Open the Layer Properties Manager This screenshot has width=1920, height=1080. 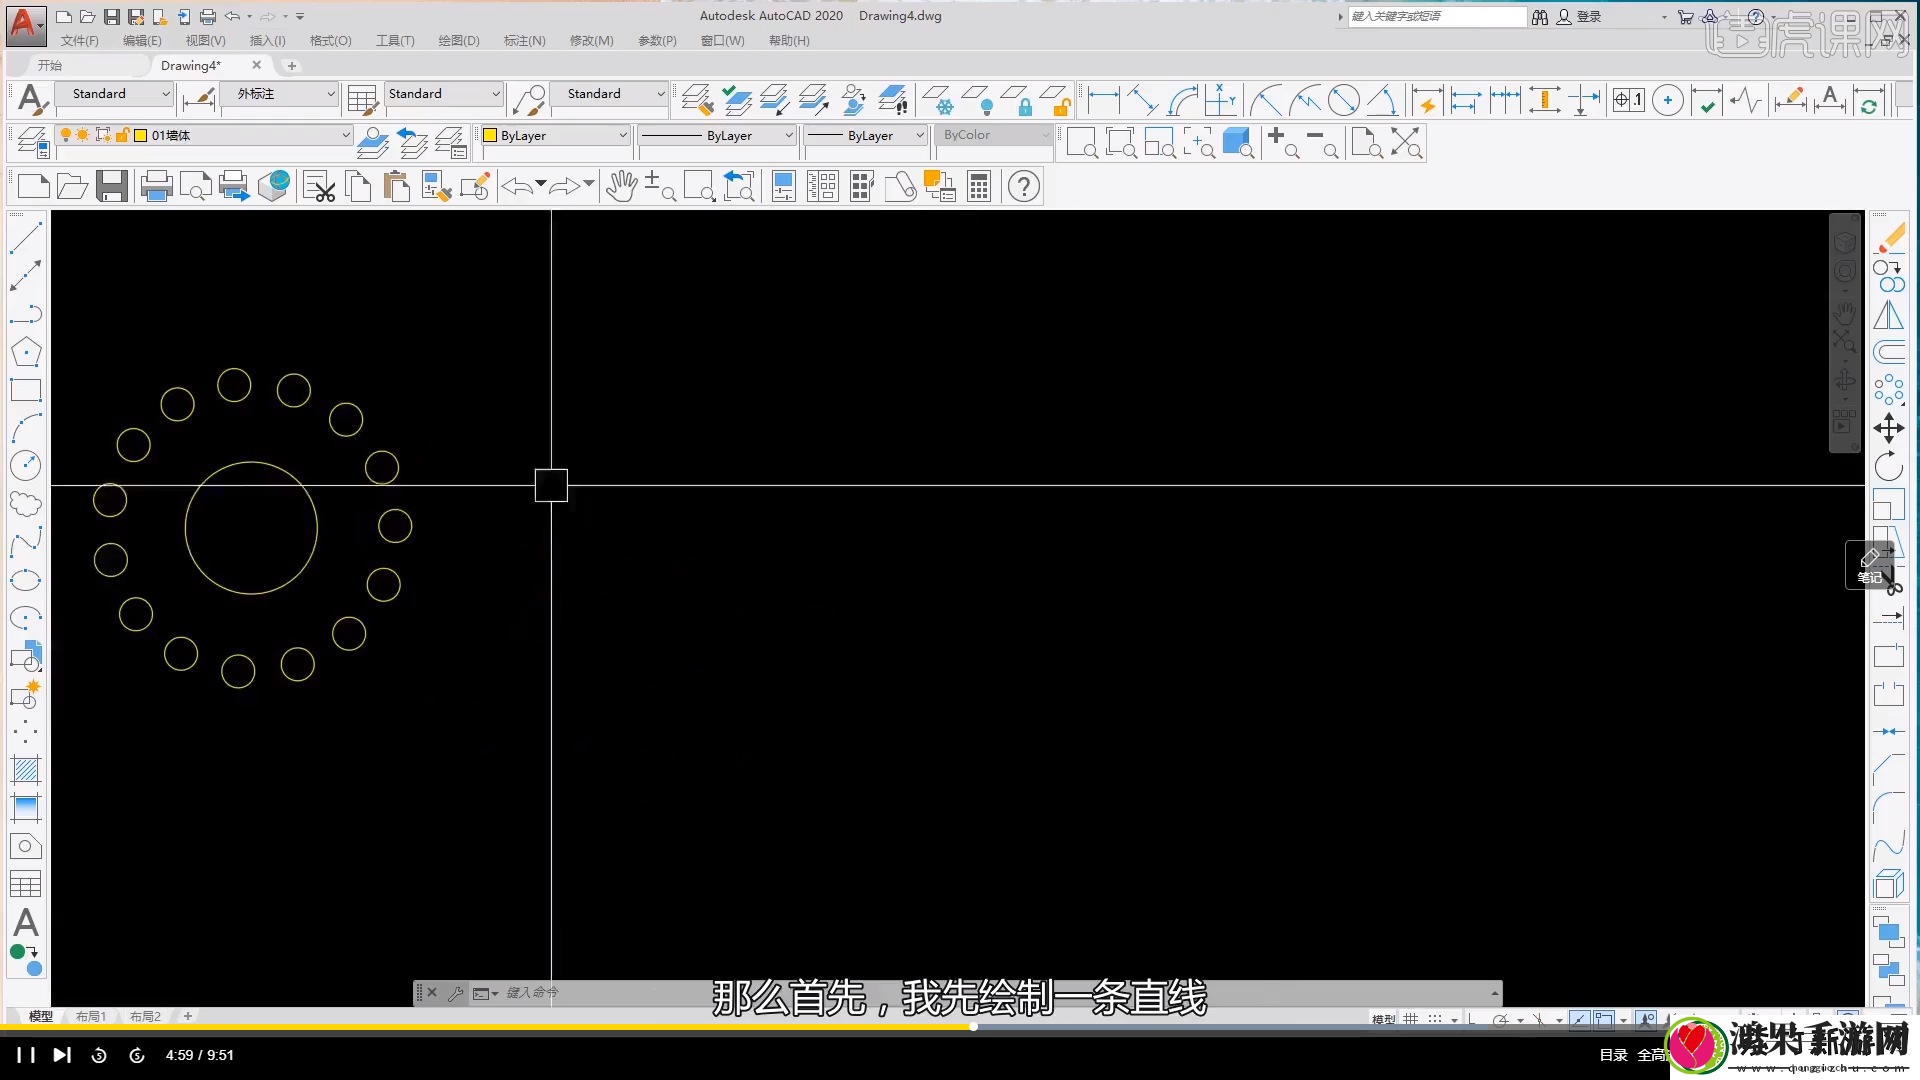tap(32, 143)
